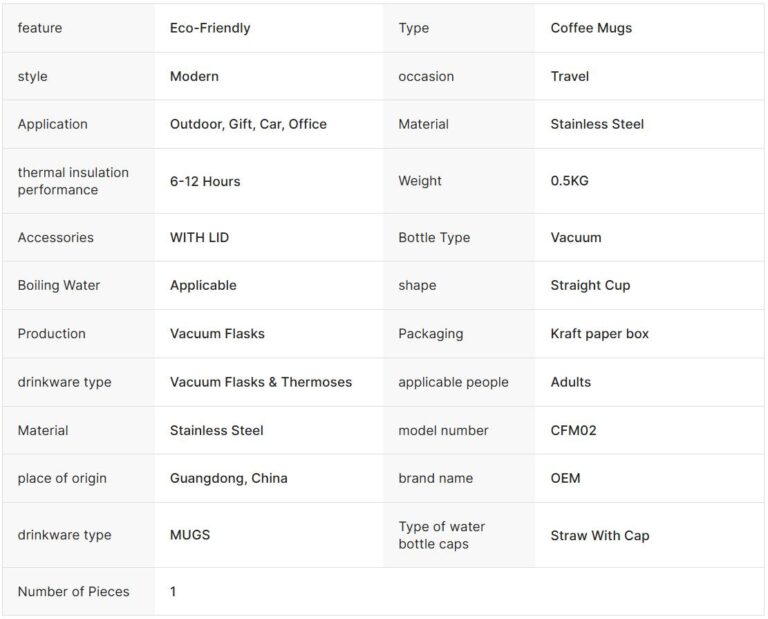Click the "Vacuum" bottle type value
Viewport: 768px width, 619px height.
(576, 237)
